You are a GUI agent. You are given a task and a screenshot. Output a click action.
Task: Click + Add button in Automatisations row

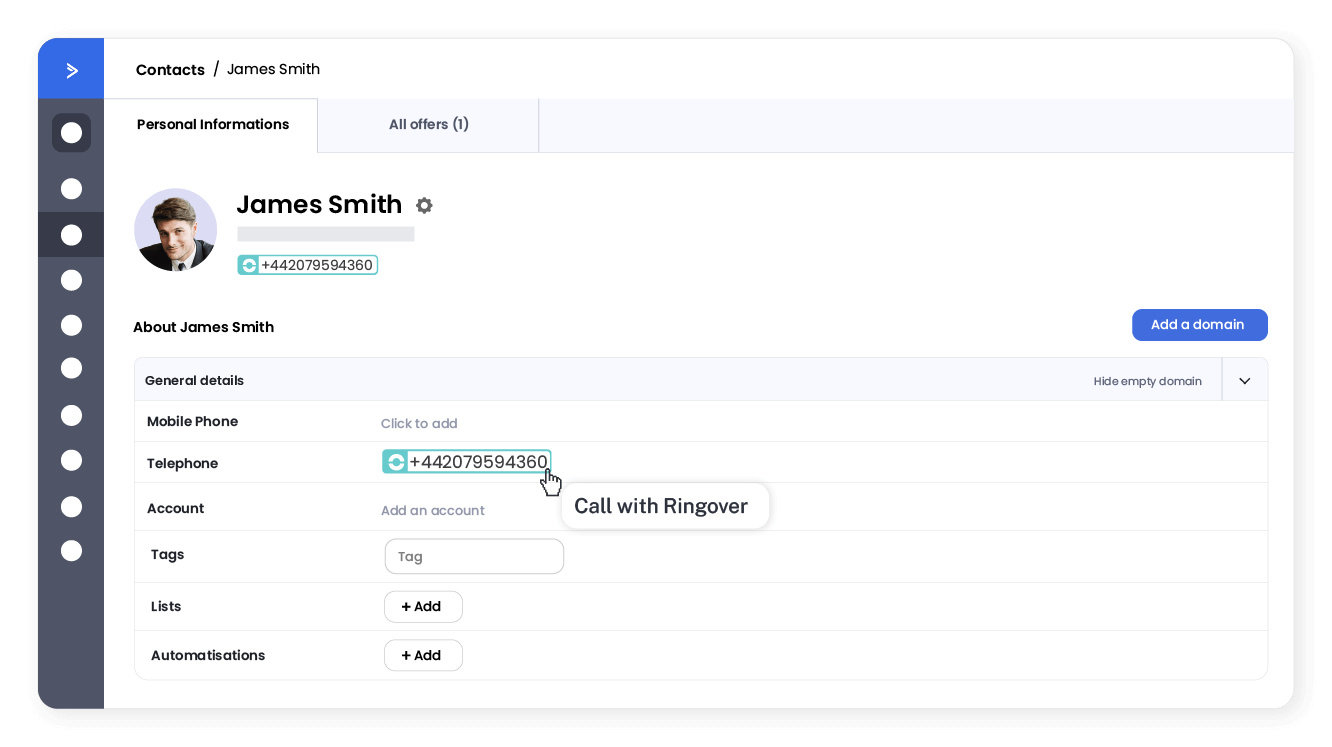[422, 656]
